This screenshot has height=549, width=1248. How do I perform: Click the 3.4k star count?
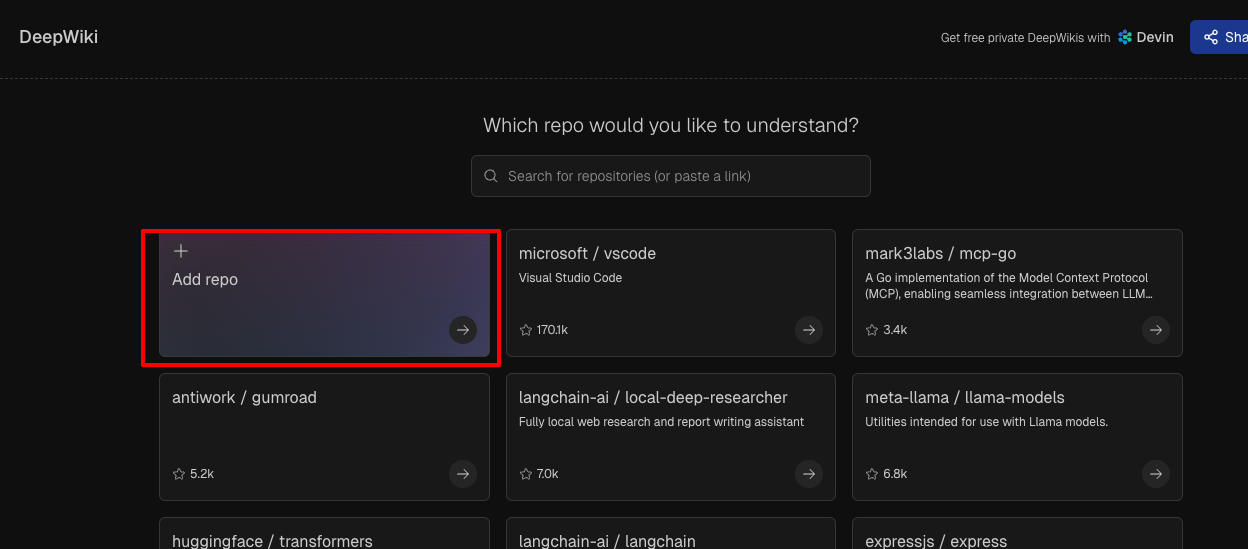895,330
